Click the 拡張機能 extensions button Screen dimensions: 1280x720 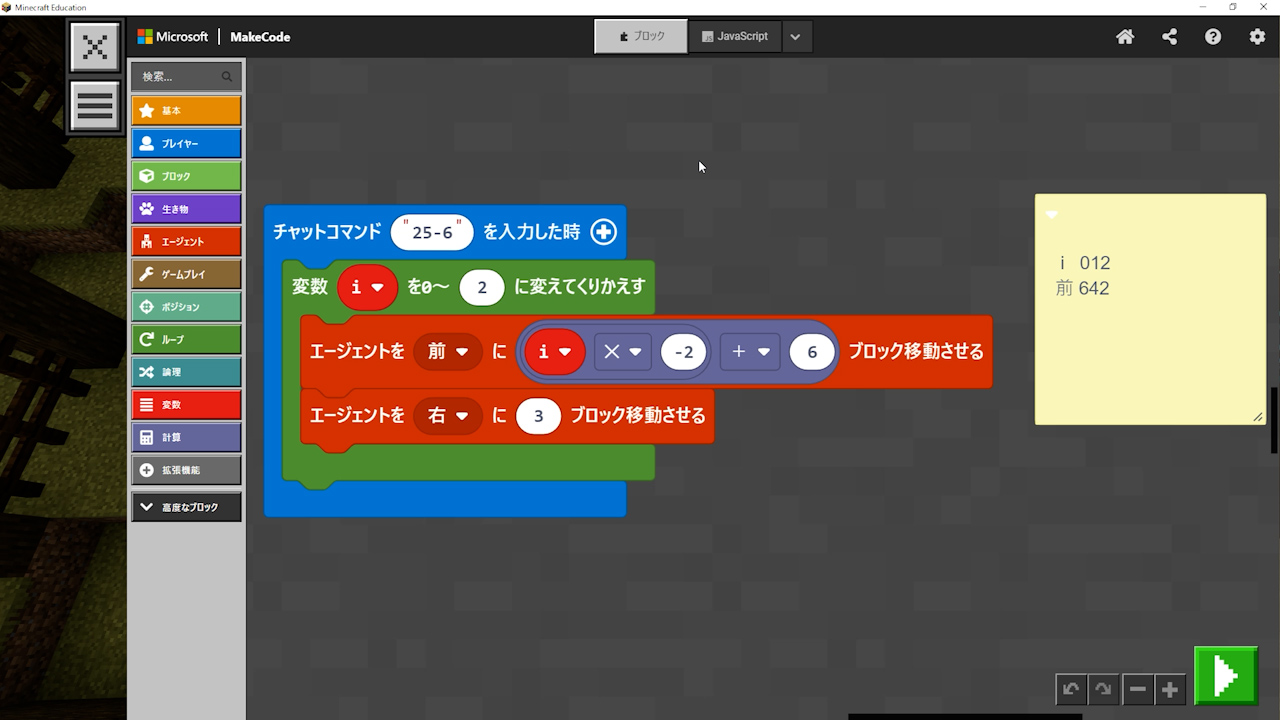(186, 470)
